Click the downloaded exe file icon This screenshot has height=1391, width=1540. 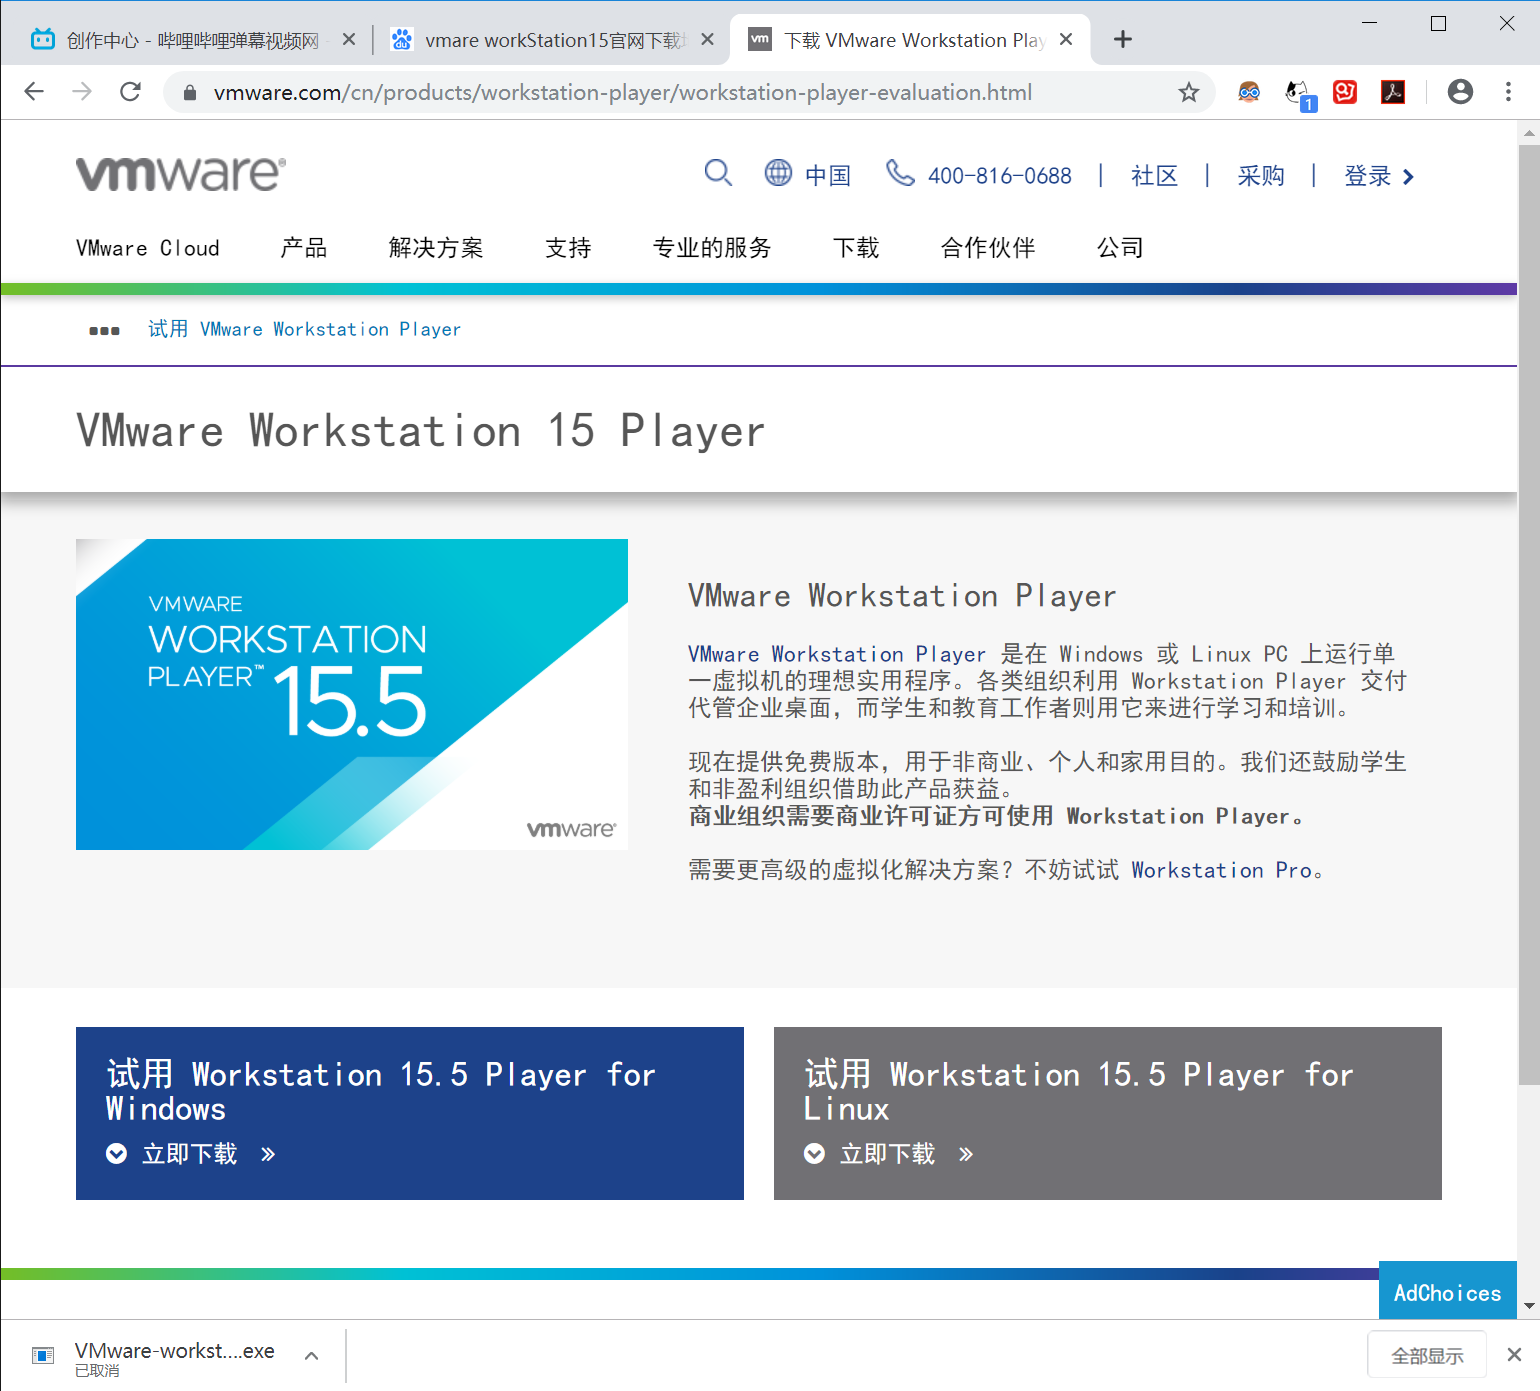coord(43,1355)
